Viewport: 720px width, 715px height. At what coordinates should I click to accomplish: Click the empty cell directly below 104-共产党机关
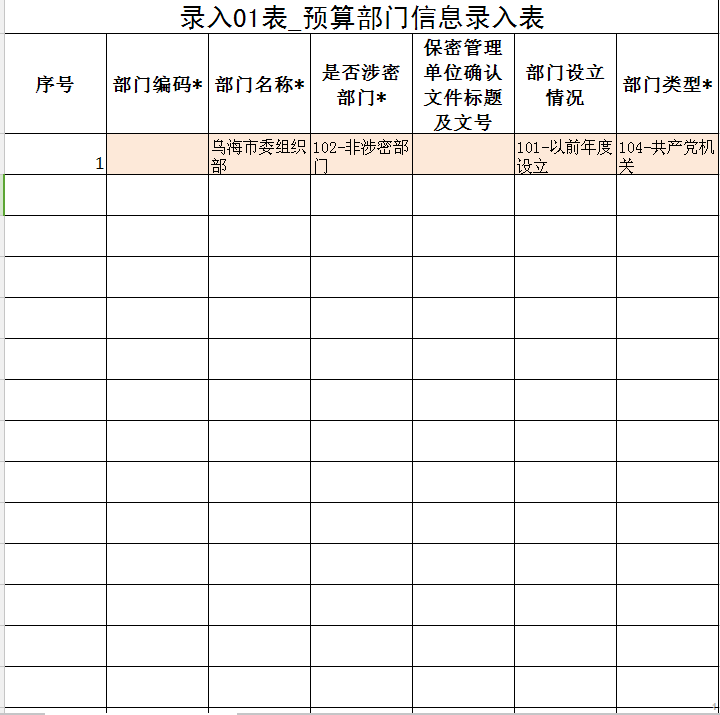667,195
